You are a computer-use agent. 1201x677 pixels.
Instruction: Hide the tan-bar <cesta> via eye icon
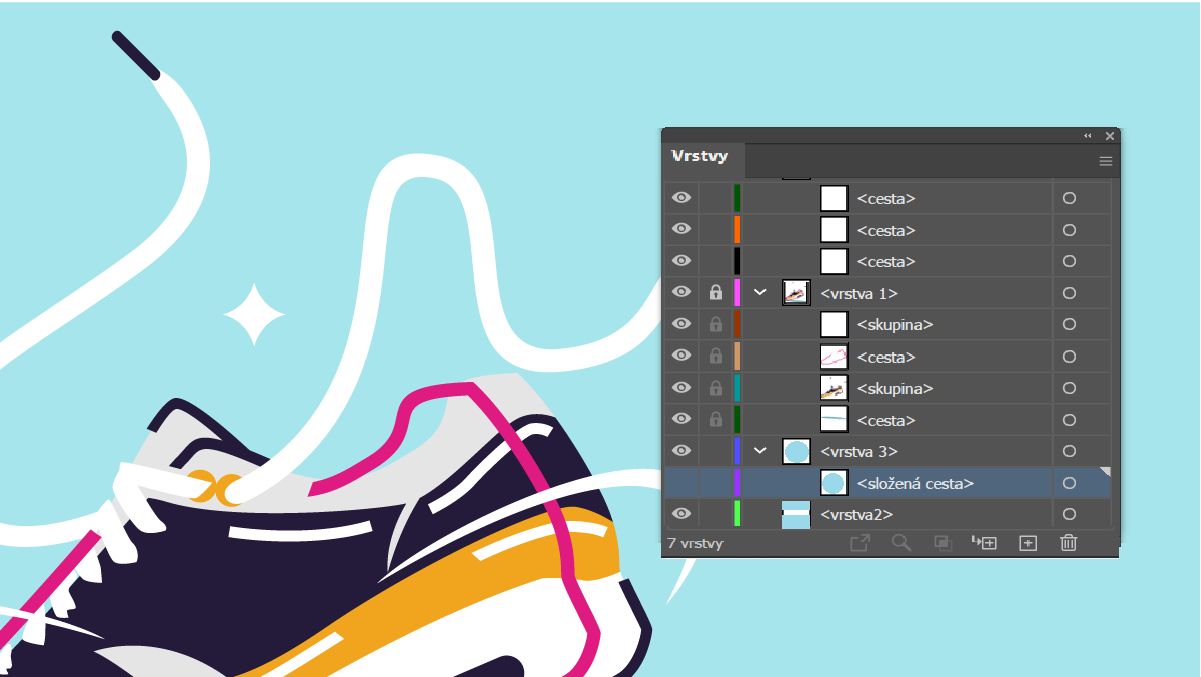[681, 355]
